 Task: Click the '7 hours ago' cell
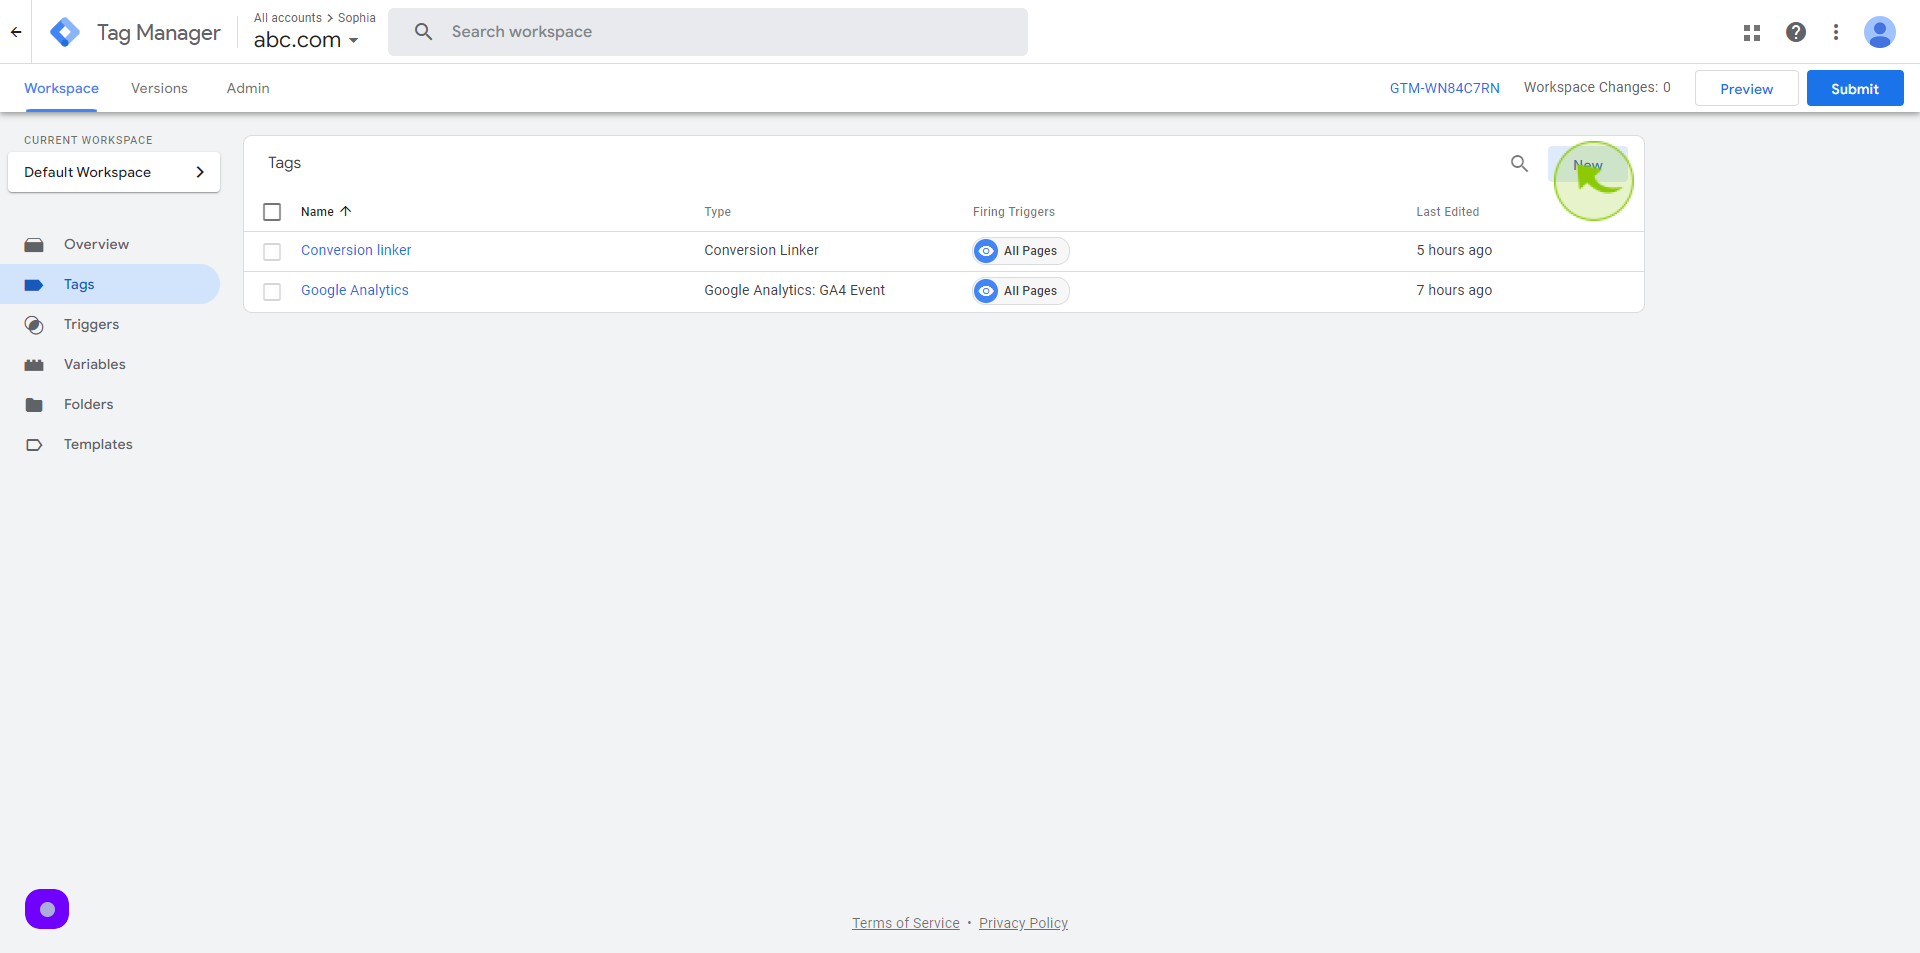[x=1454, y=290]
